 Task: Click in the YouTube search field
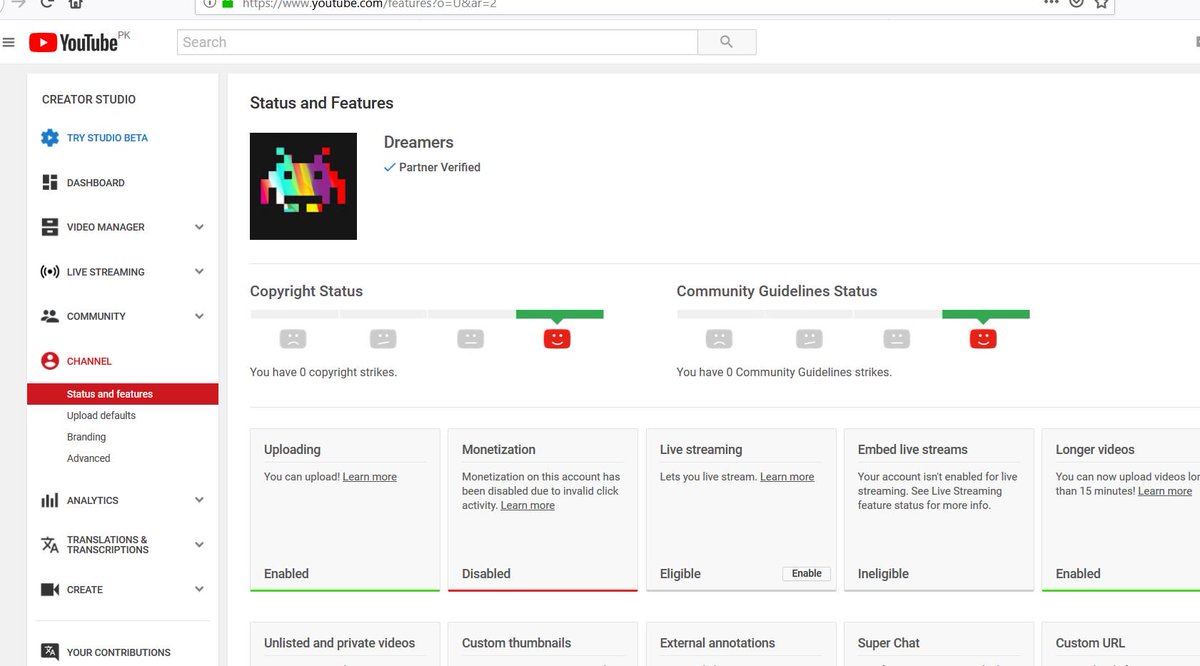pos(437,42)
